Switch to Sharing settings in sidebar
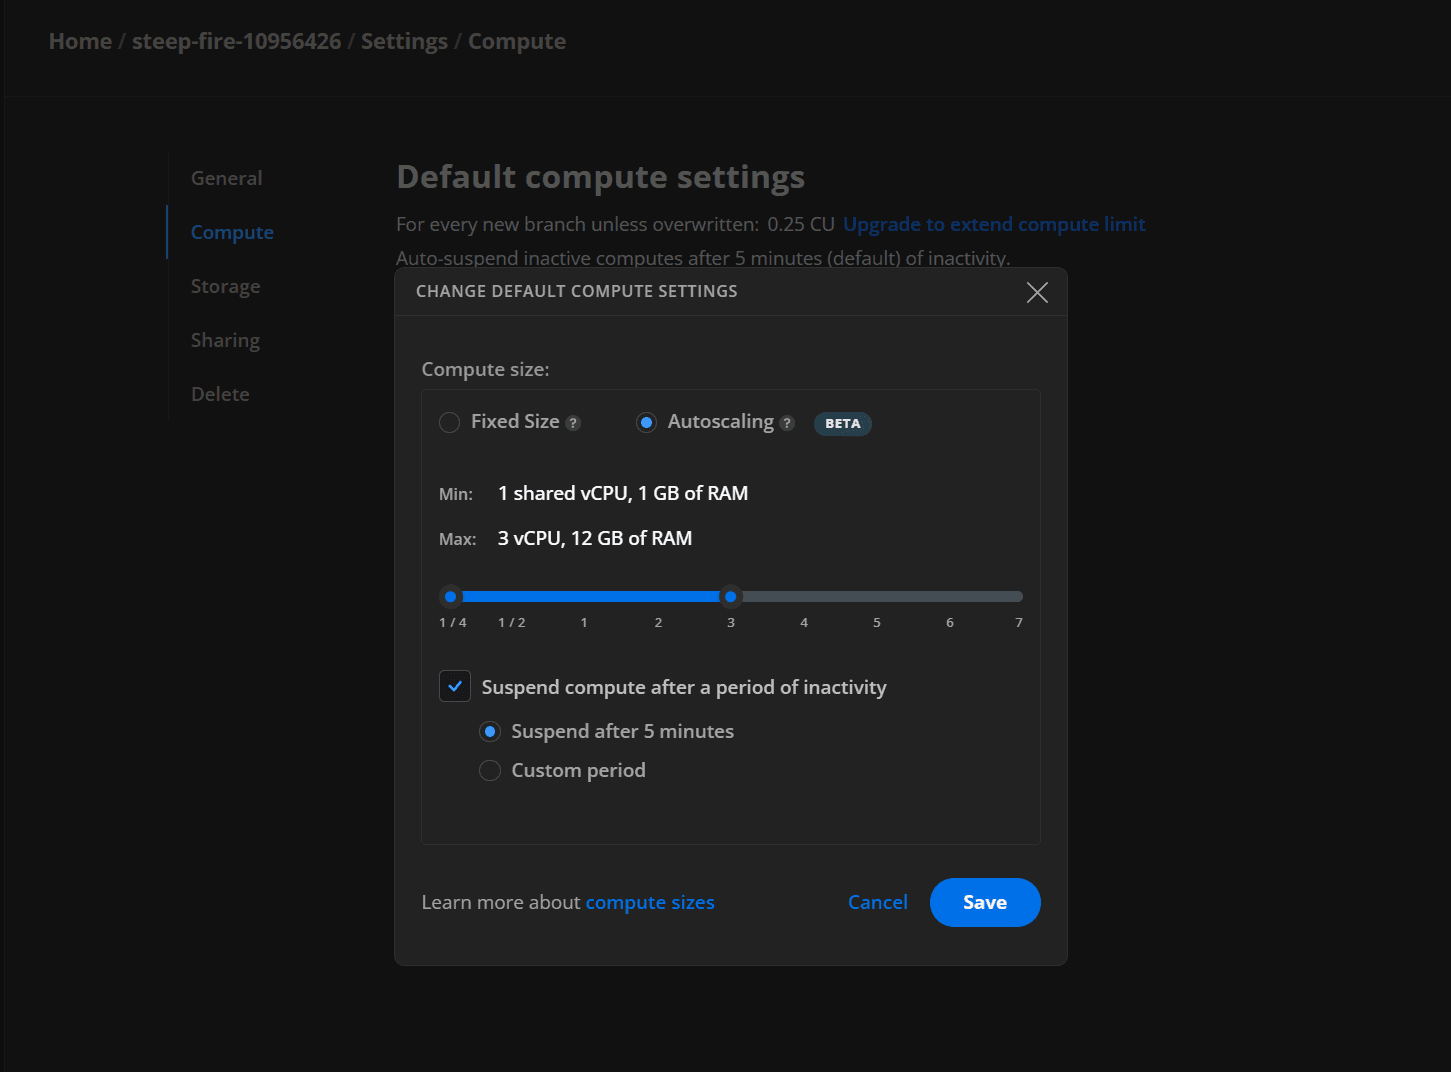 (226, 341)
